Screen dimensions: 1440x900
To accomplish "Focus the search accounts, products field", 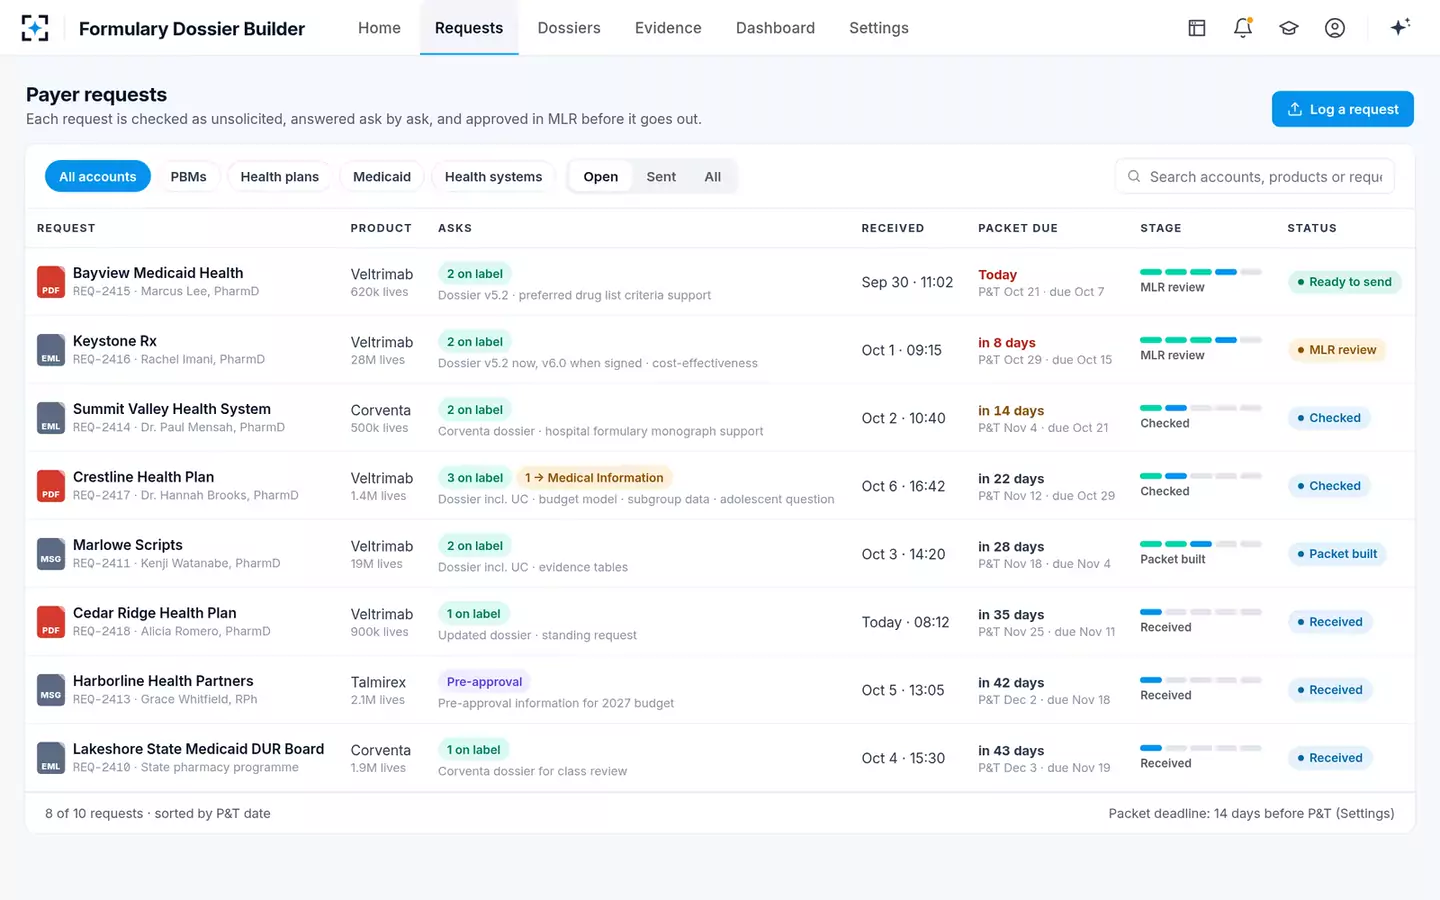I will [1255, 177].
